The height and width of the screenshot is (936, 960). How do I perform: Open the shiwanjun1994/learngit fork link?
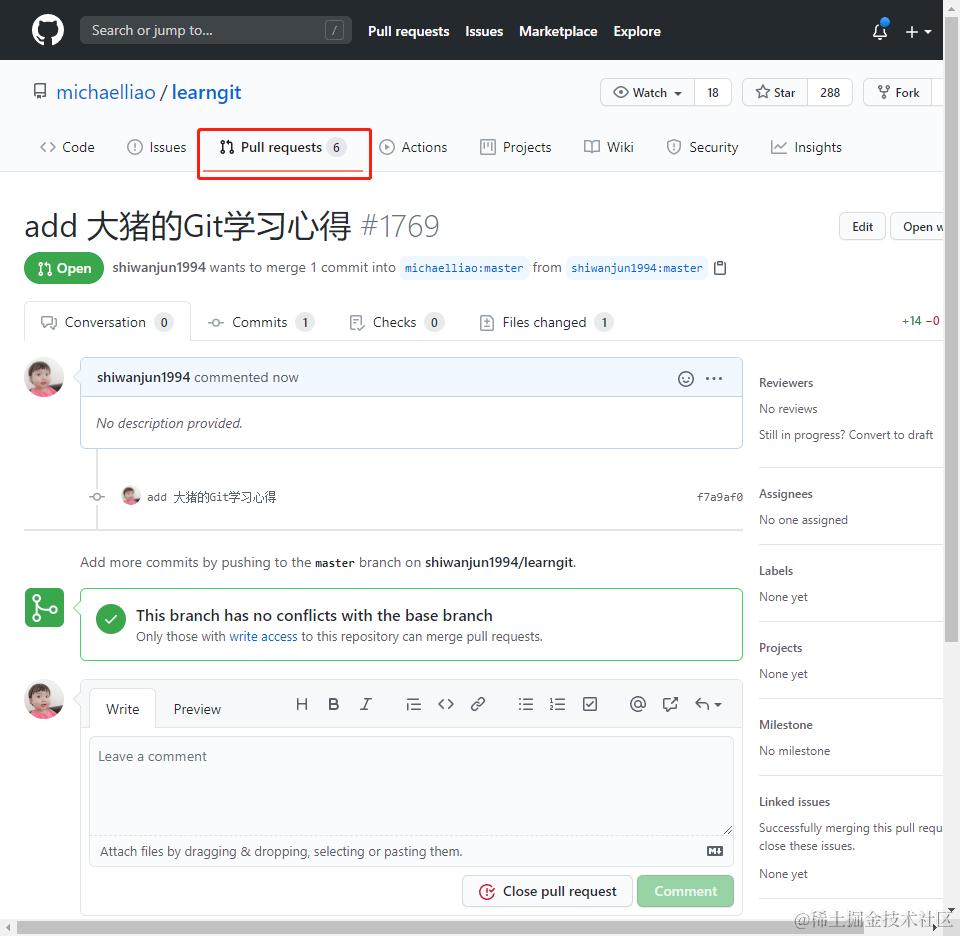pyautogui.click(x=499, y=562)
